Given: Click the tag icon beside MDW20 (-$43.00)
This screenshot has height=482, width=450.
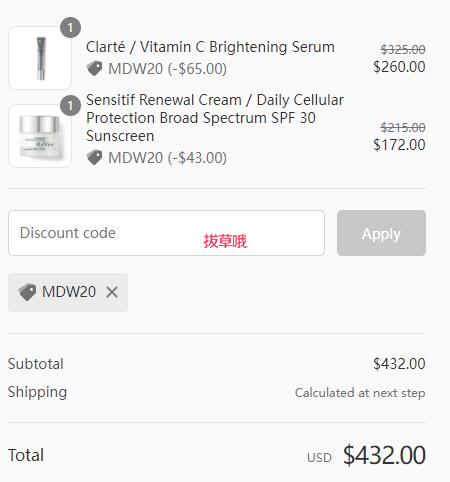Looking at the screenshot, I should [x=94, y=158].
